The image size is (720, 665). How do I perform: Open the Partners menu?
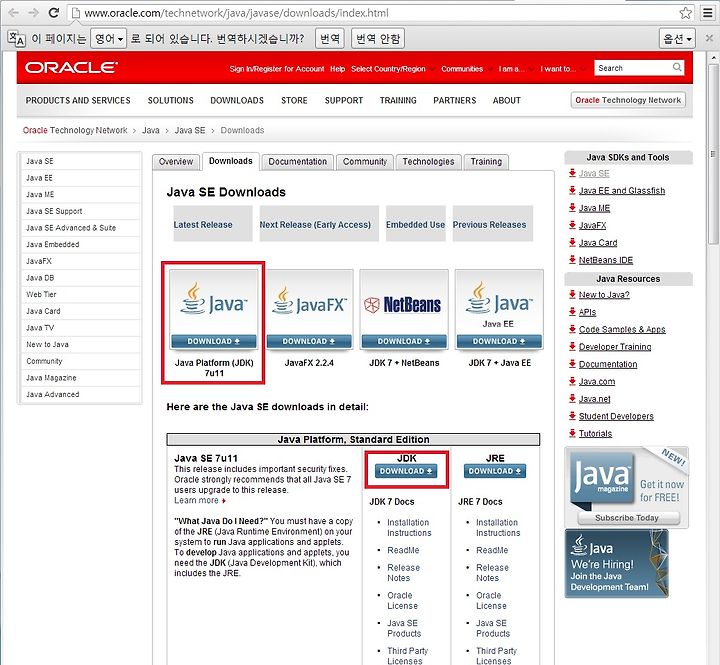tap(455, 100)
